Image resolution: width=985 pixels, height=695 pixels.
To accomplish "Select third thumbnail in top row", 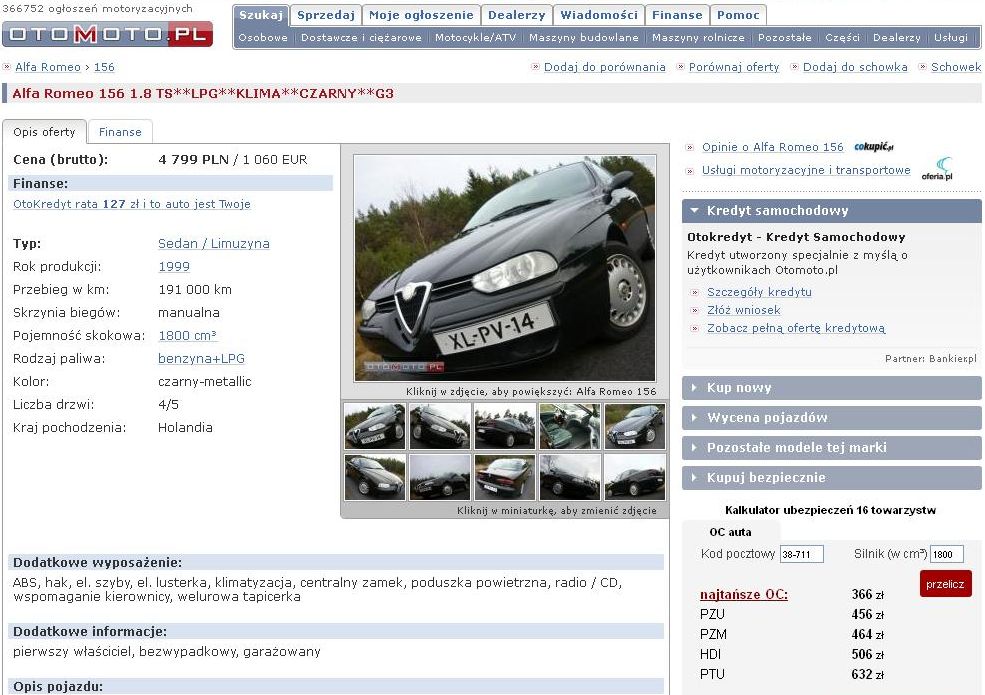I will coord(505,426).
